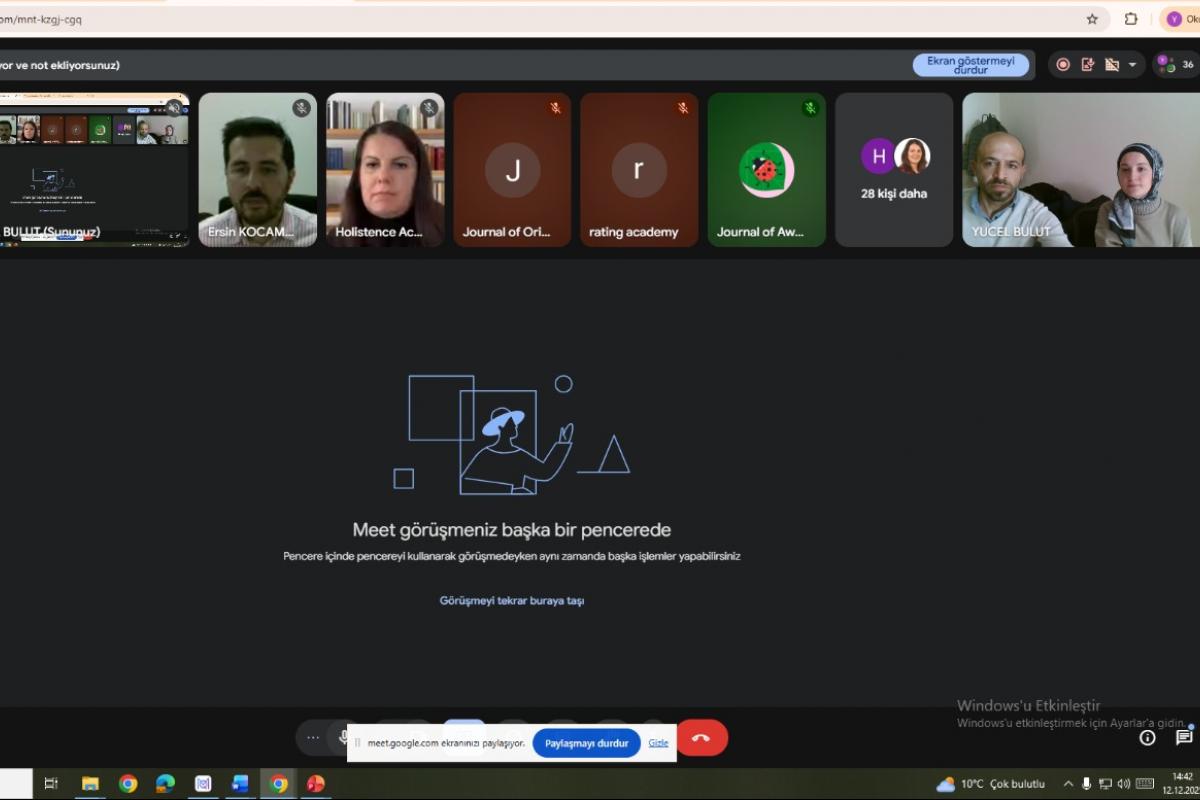Screen dimensions: 1200x800
Task: Expand the dropdown arrow in recording toolbar
Action: coord(1132,65)
